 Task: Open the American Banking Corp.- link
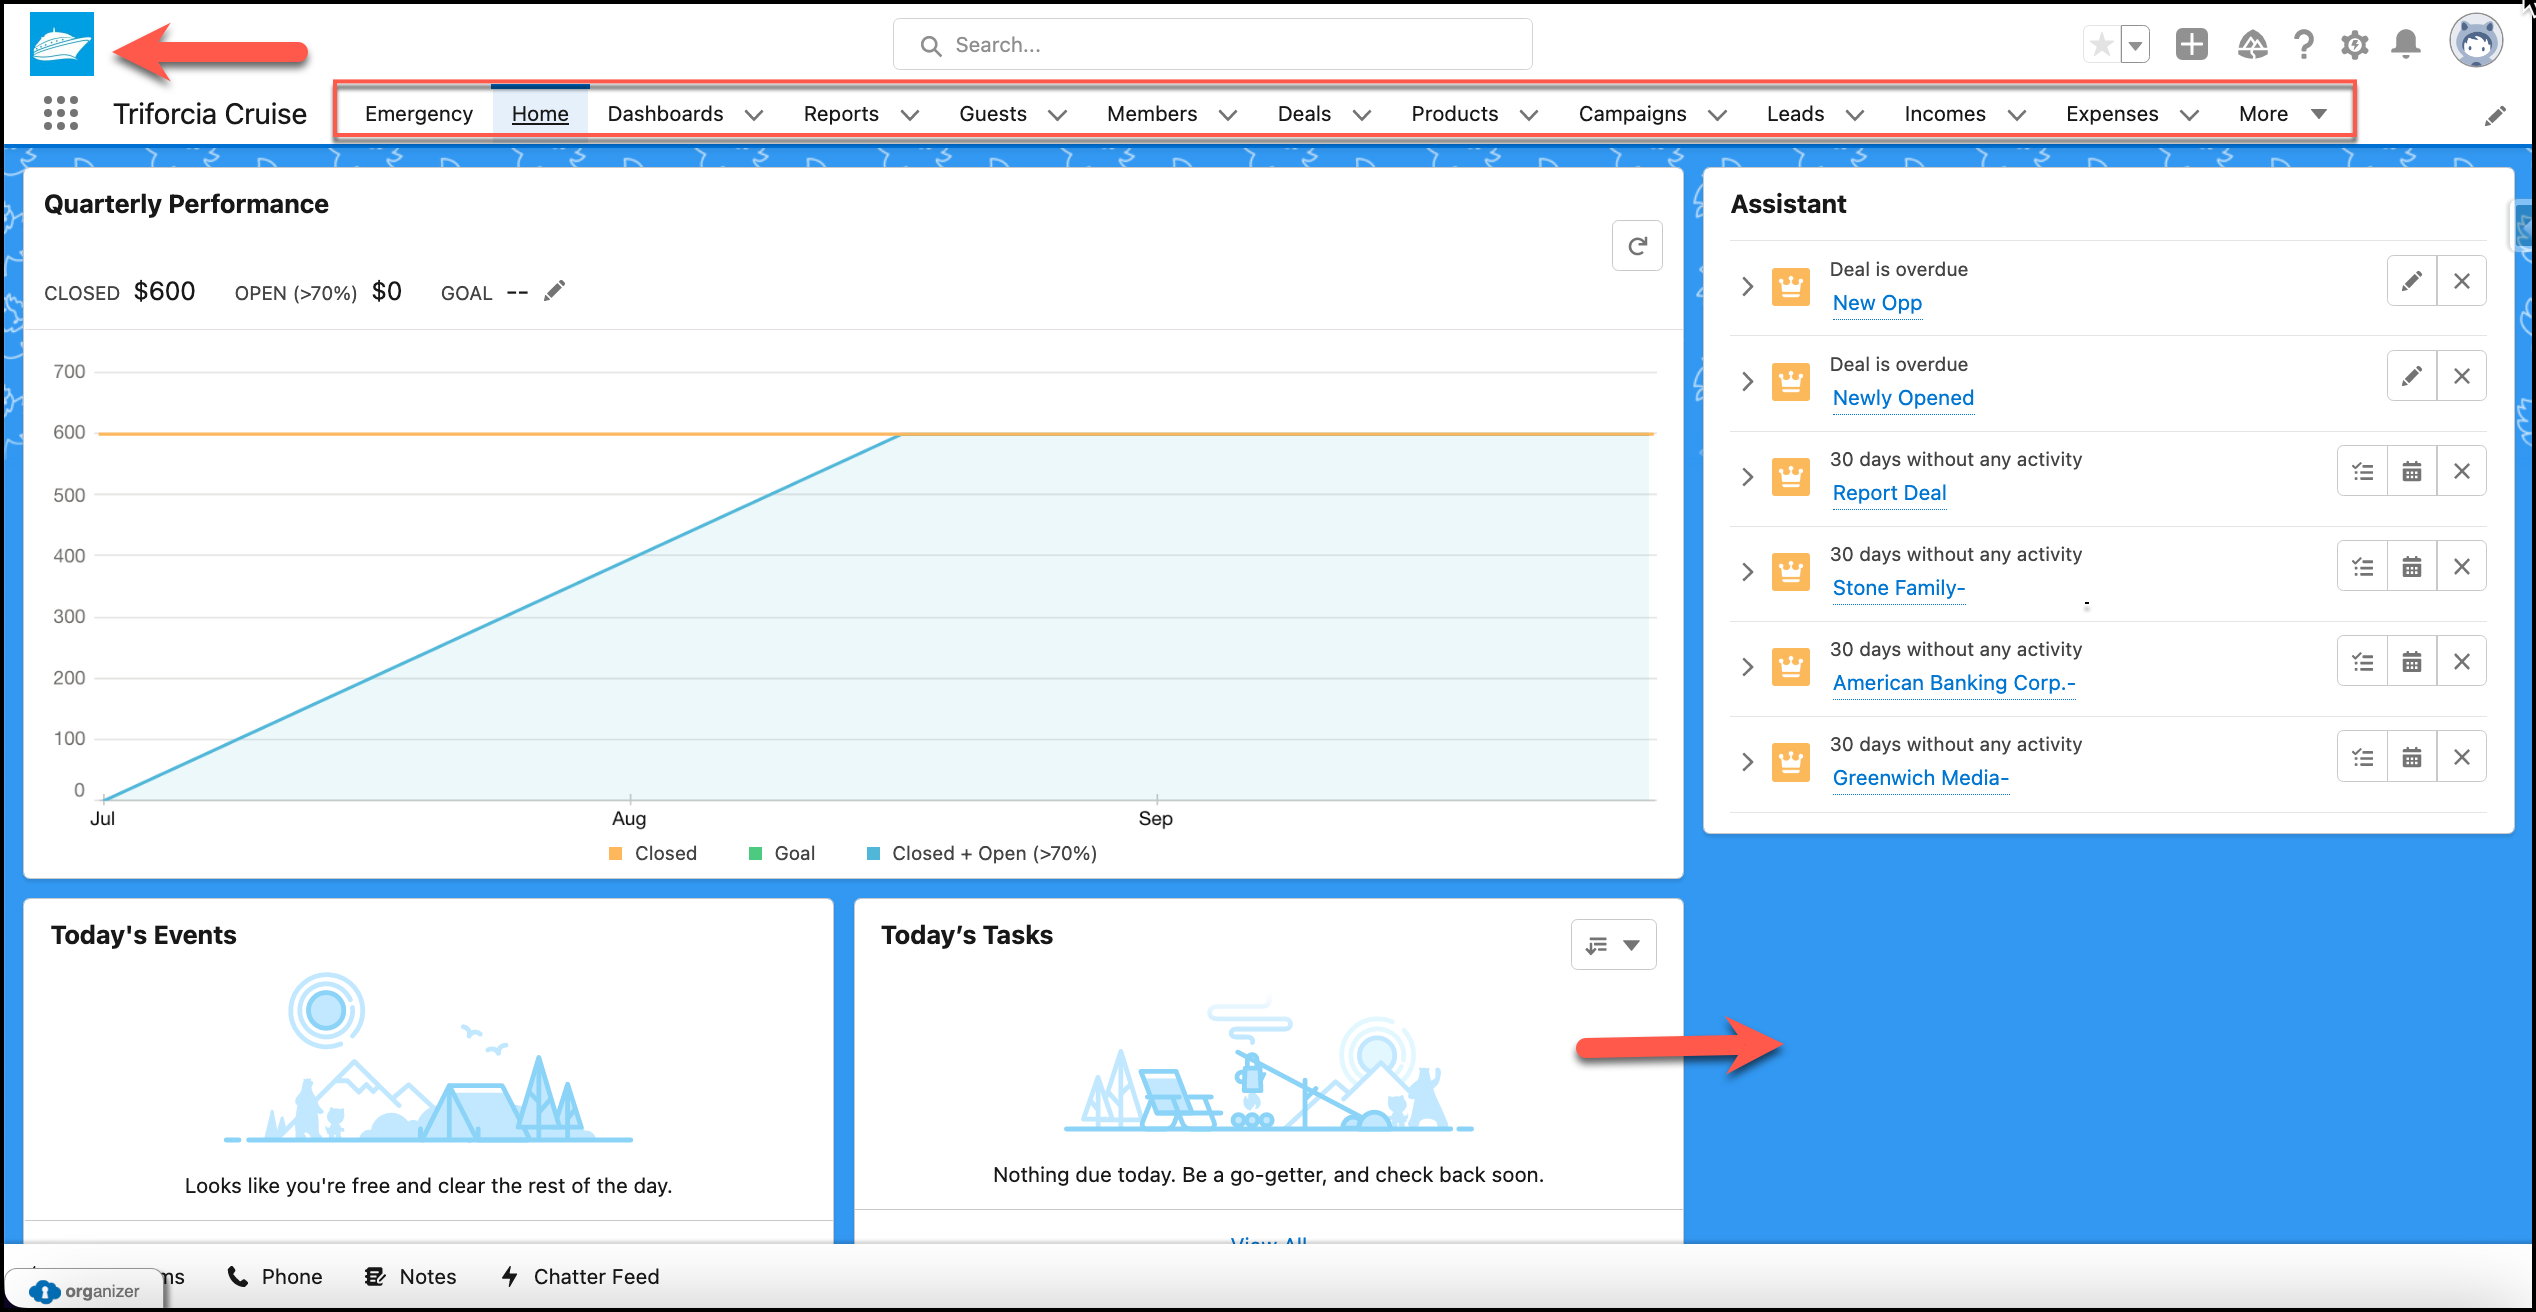pyautogui.click(x=1954, y=683)
